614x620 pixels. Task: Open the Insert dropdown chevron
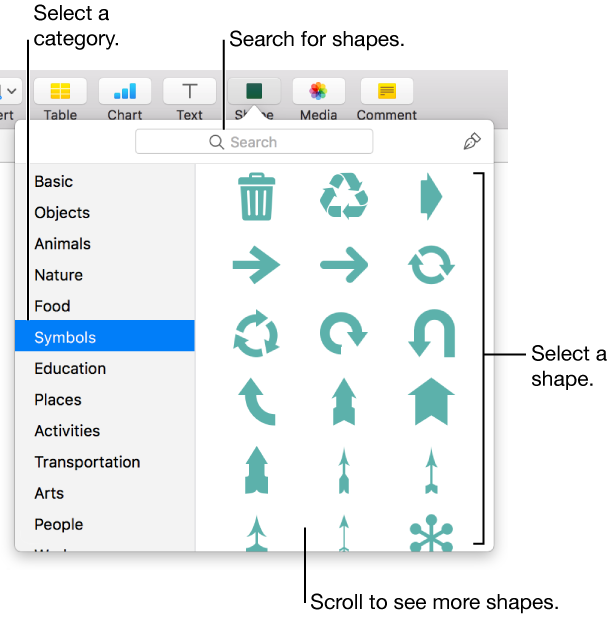(x=11, y=91)
